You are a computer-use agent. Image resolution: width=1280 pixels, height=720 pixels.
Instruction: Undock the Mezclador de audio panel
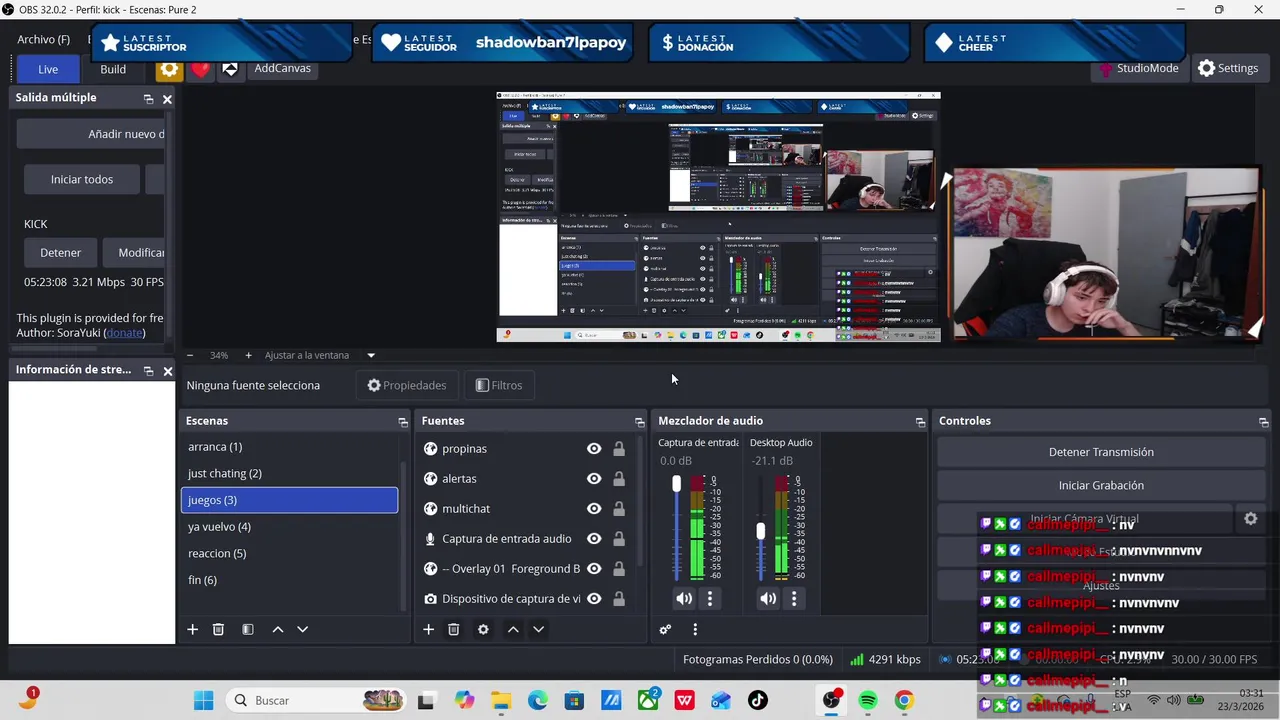(921, 422)
